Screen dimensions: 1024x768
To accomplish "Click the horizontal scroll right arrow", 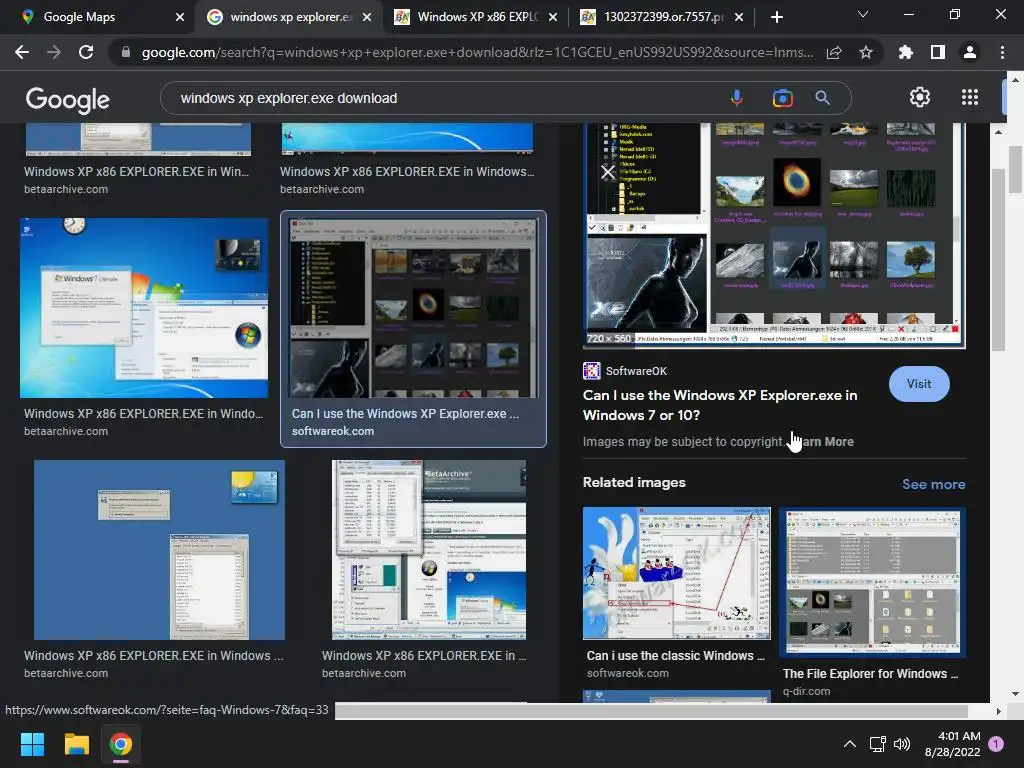I will click(999, 711).
